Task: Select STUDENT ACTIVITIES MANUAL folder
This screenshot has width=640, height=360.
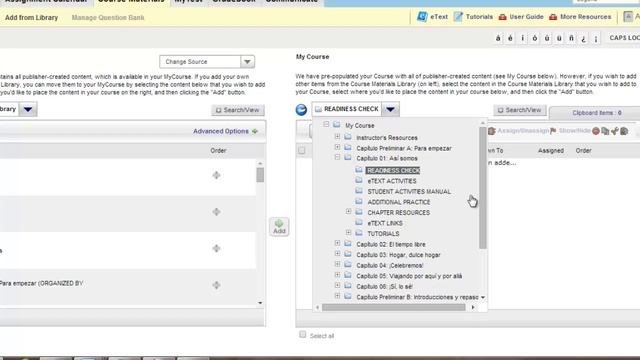Action: tap(409, 191)
